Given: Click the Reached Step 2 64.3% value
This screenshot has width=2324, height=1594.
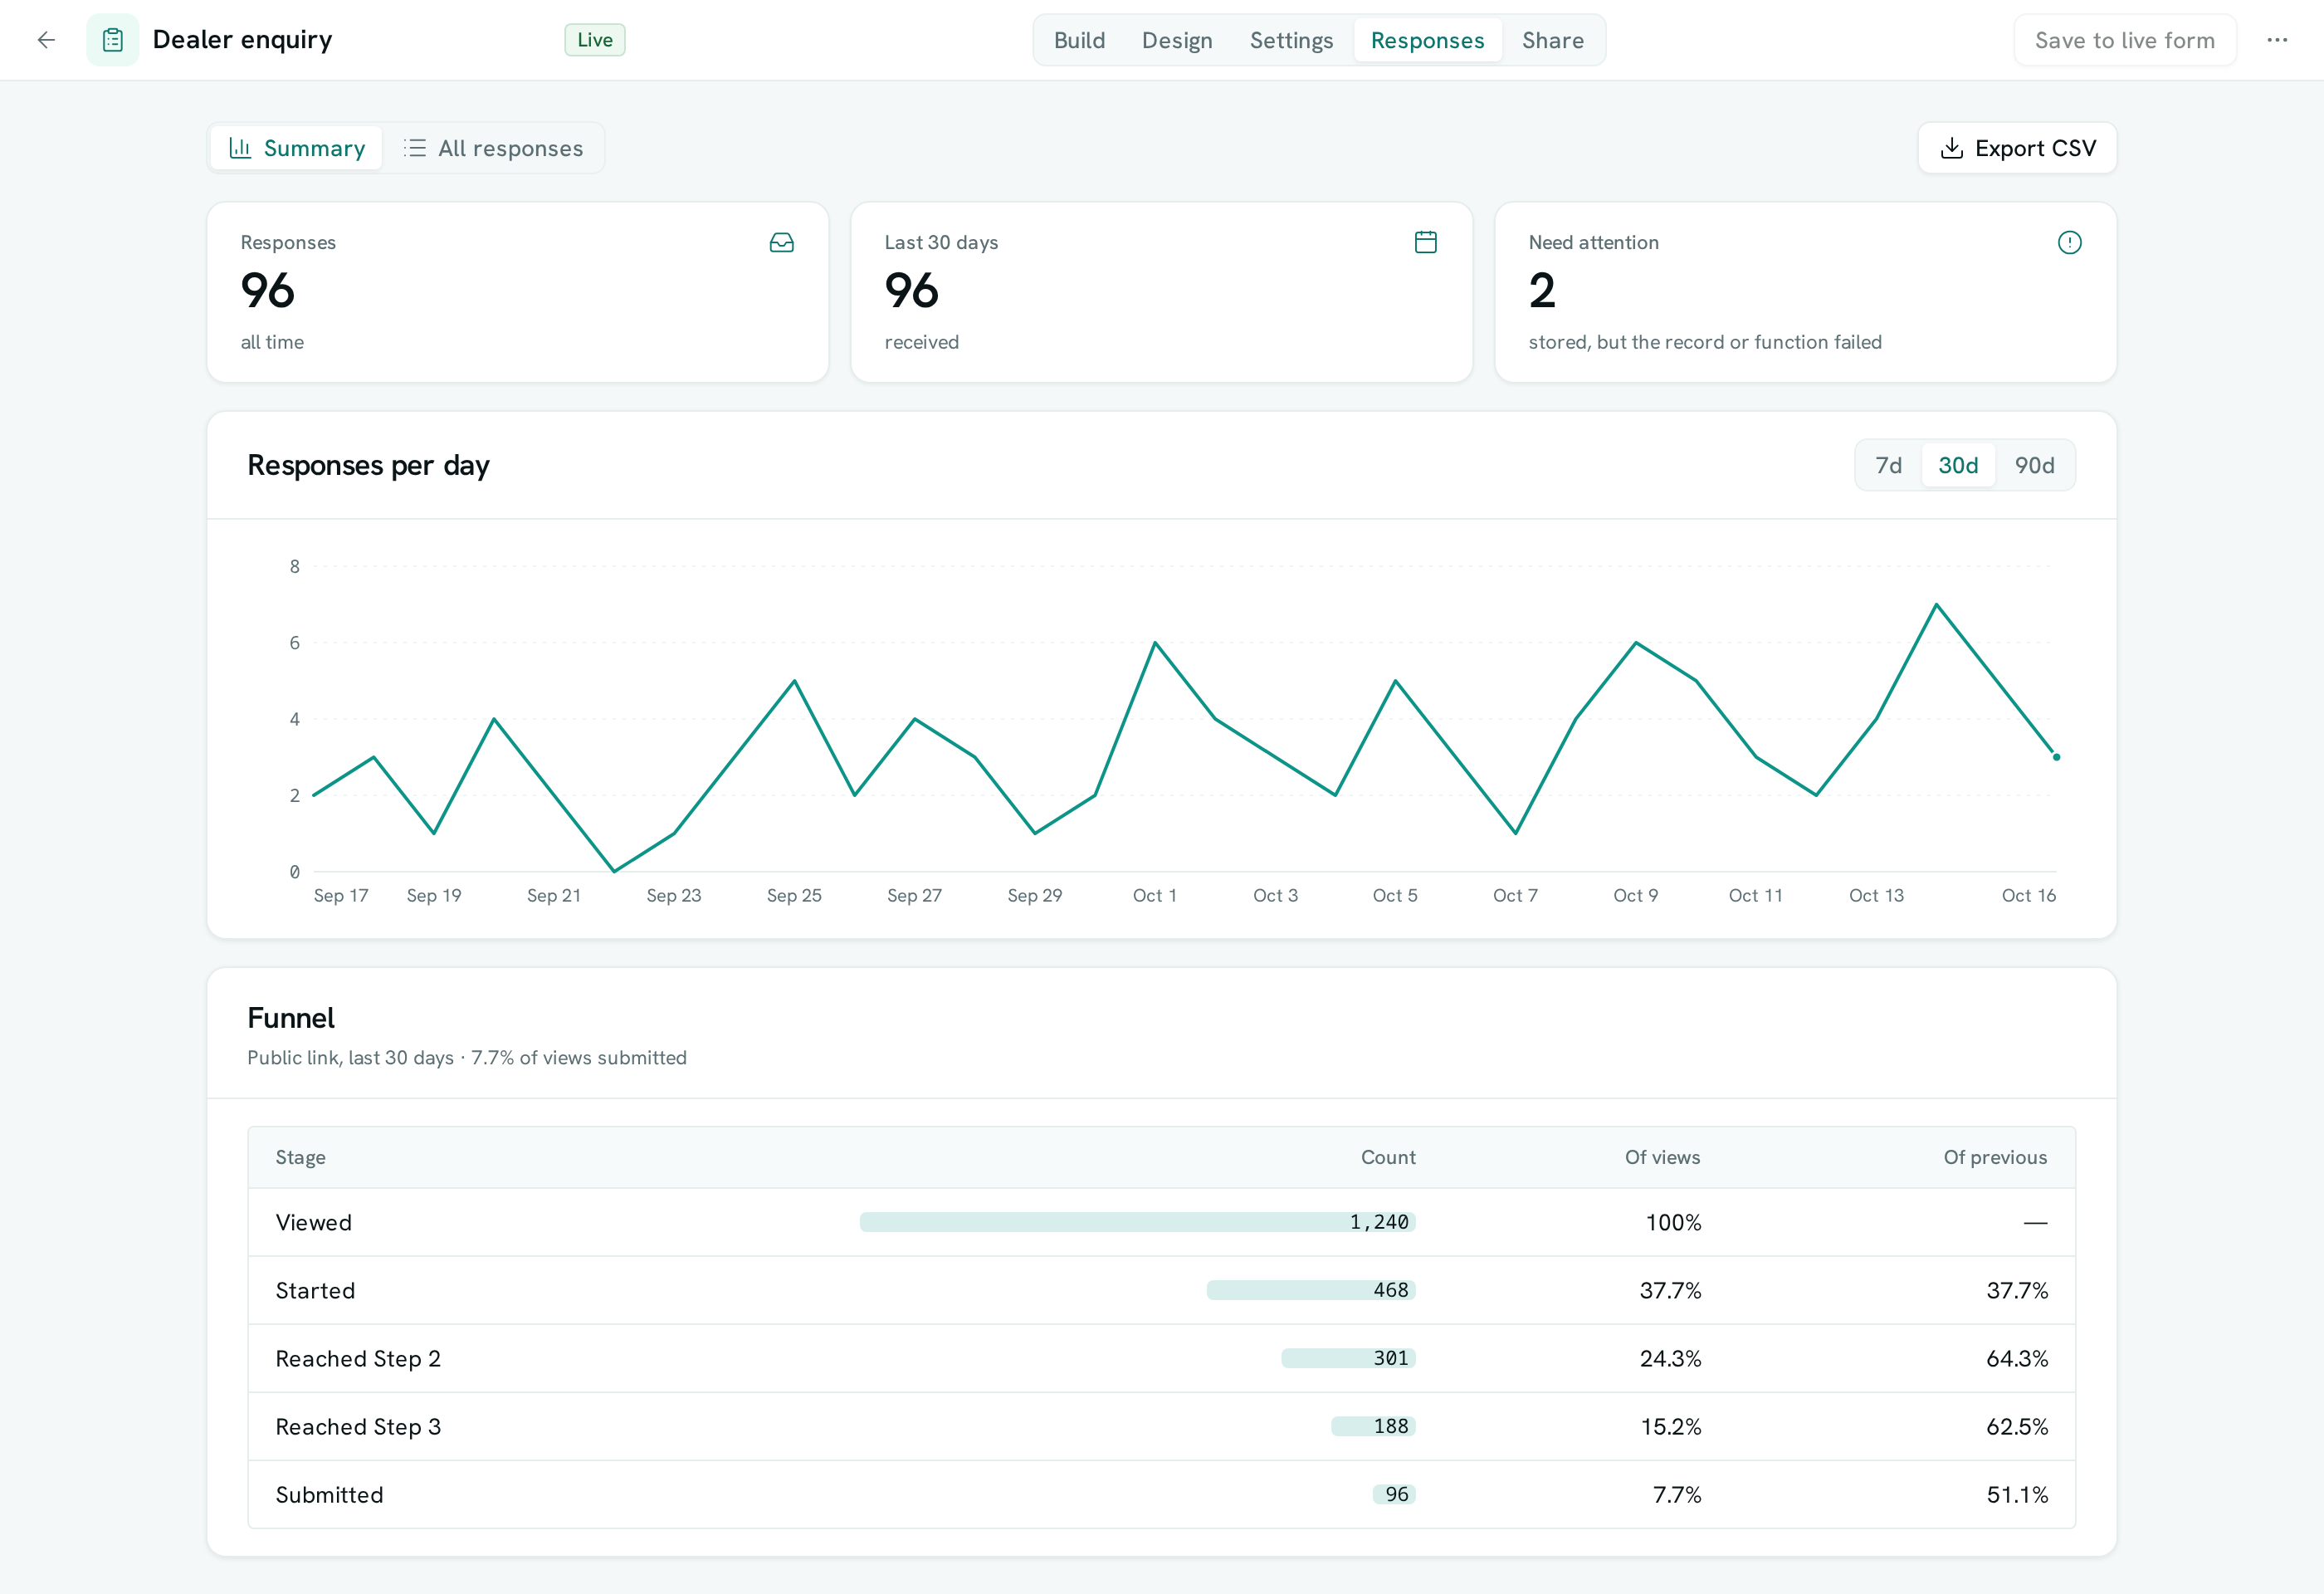Looking at the screenshot, I should pos(2017,1358).
